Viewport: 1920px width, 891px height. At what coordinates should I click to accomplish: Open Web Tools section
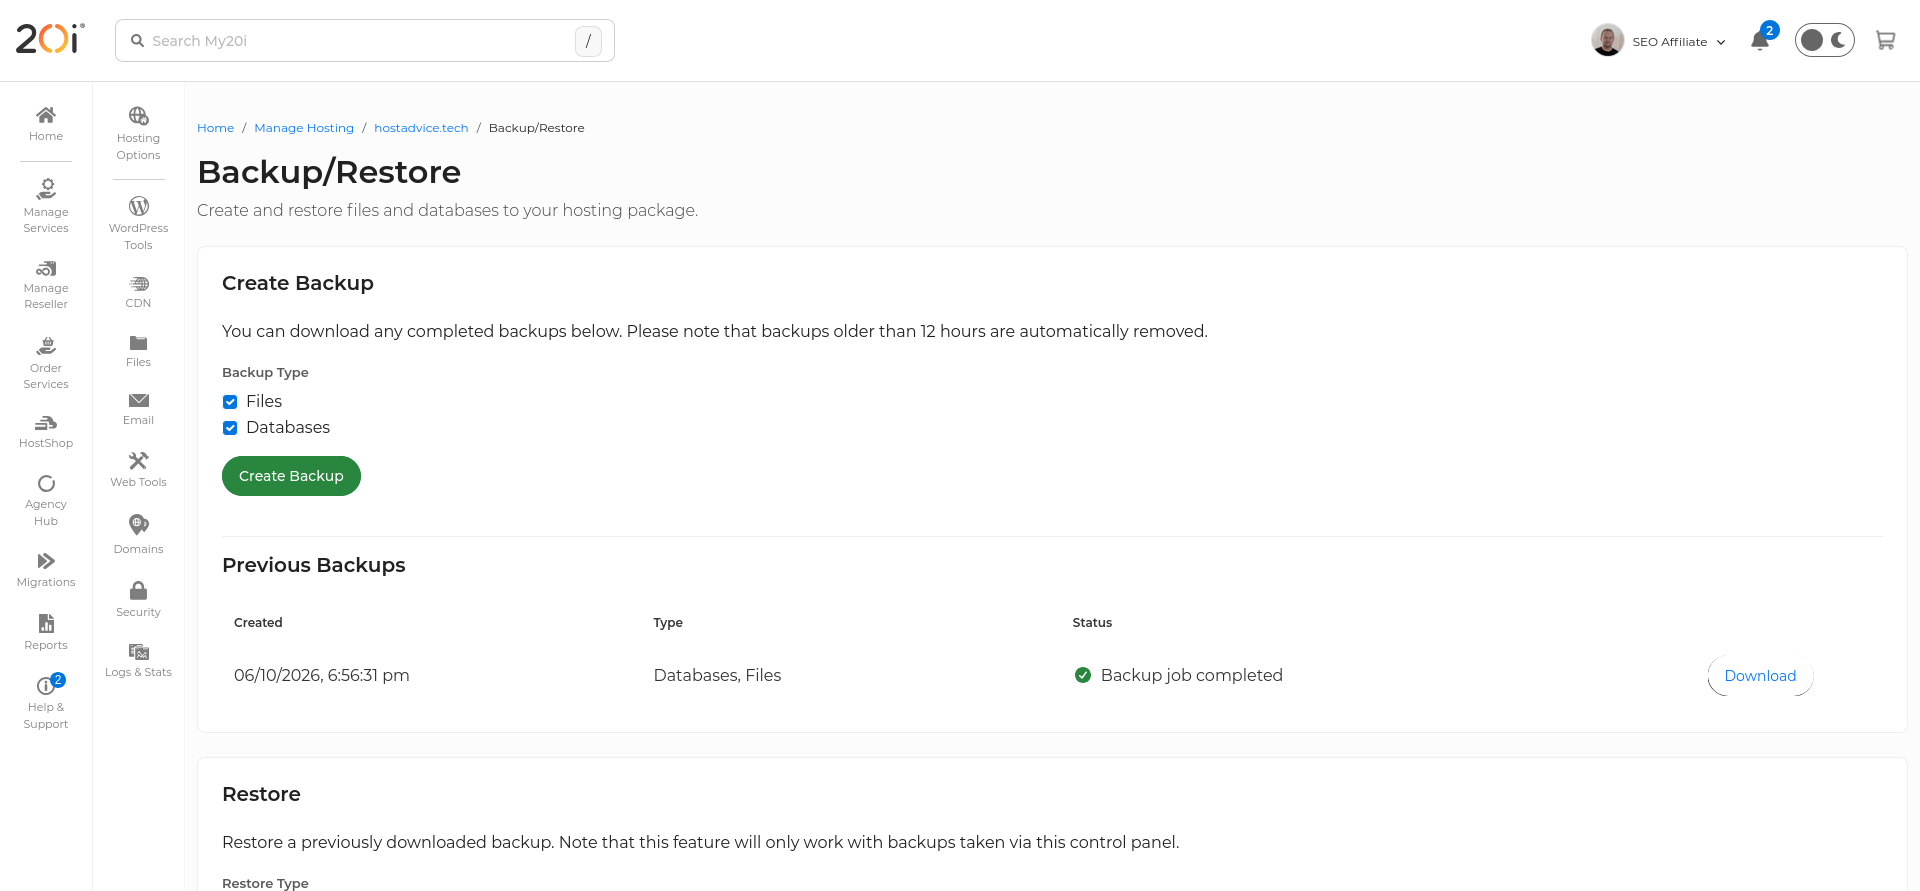(x=138, y=470)
